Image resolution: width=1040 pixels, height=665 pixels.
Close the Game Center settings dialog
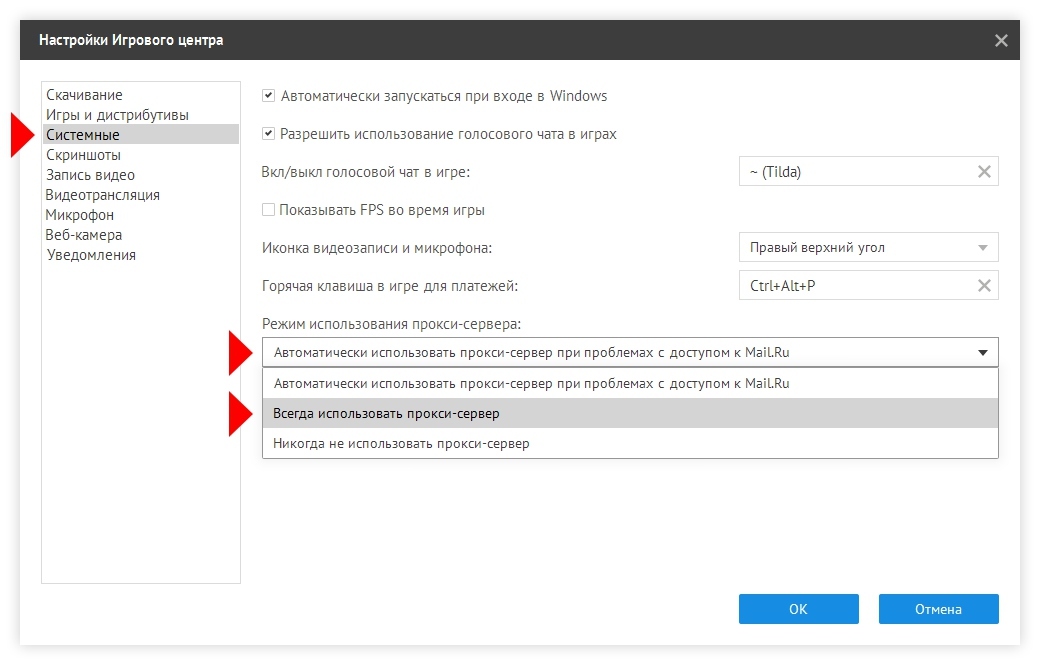coord(1001,40)
